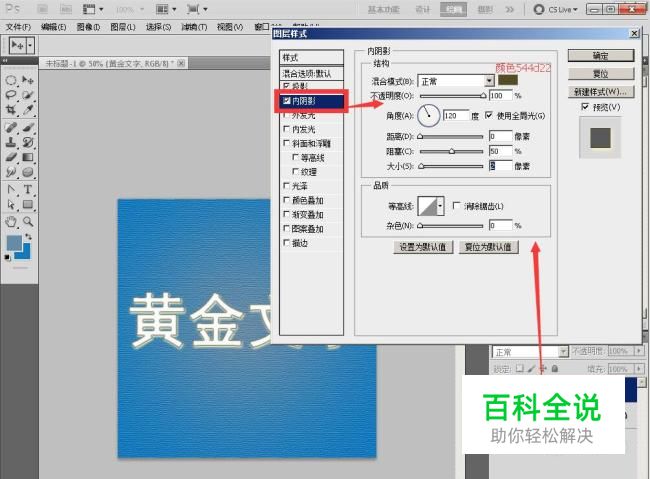The width and height of the screenshot is (650, 479).
Task: Enable the 光泽 Satin checkbox
Action: pyautogui.click(x=286, y=186)
